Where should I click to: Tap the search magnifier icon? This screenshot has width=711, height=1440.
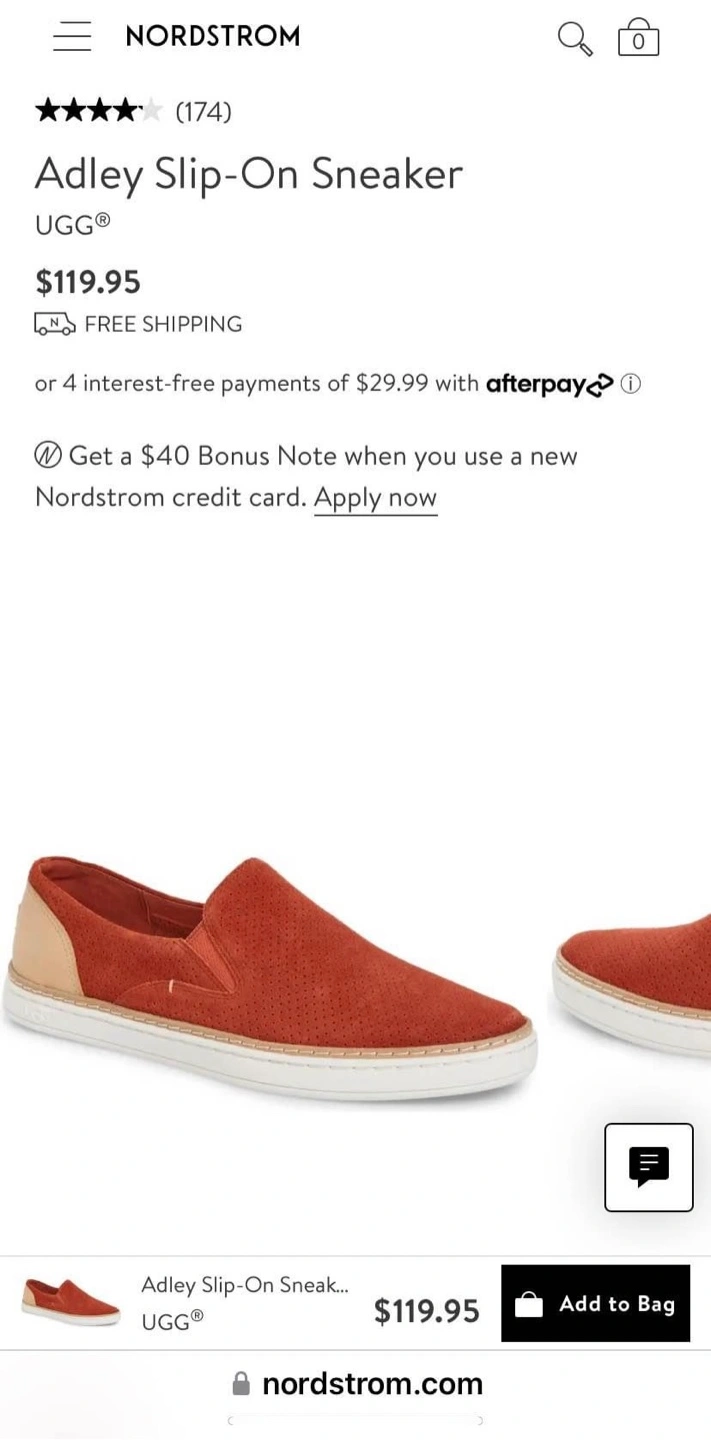pos(574,38)
